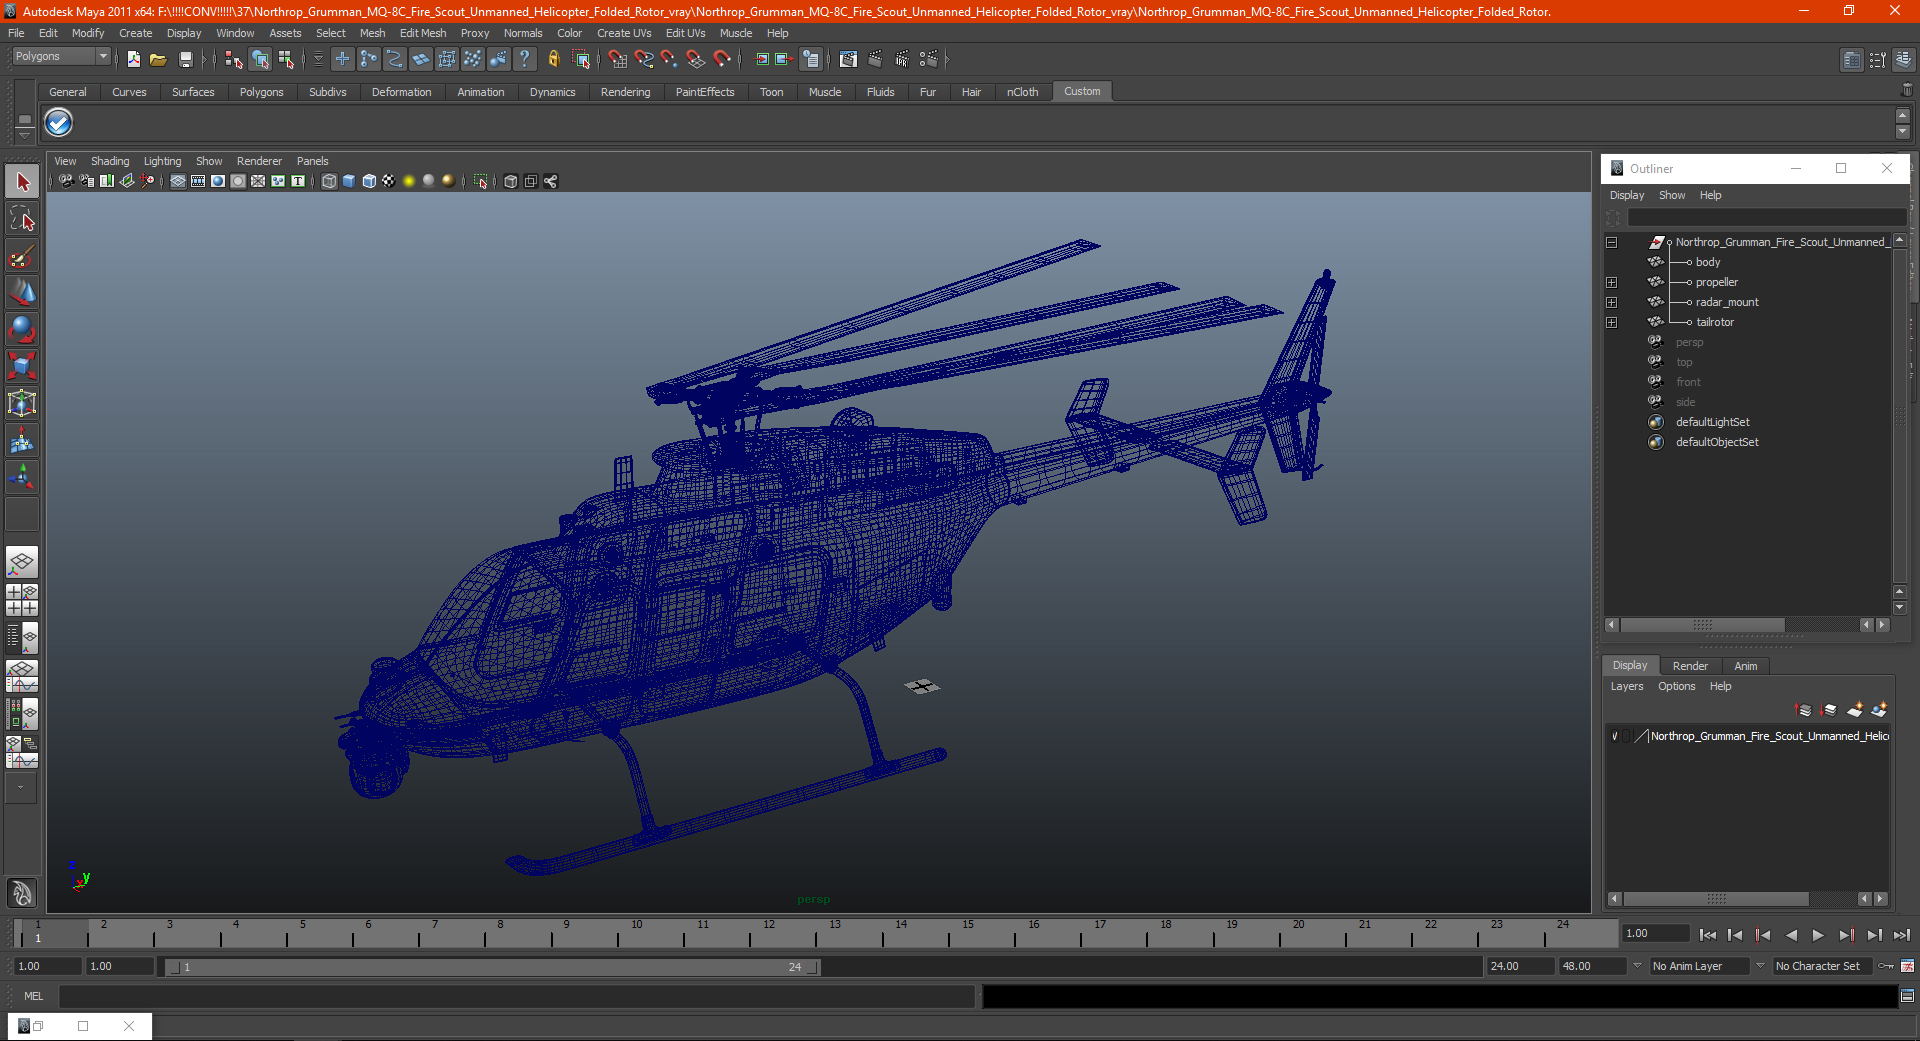Open viewport Shading menu
The width and height of the screenshot is (1920, 1041).
(x=110, y=161)
